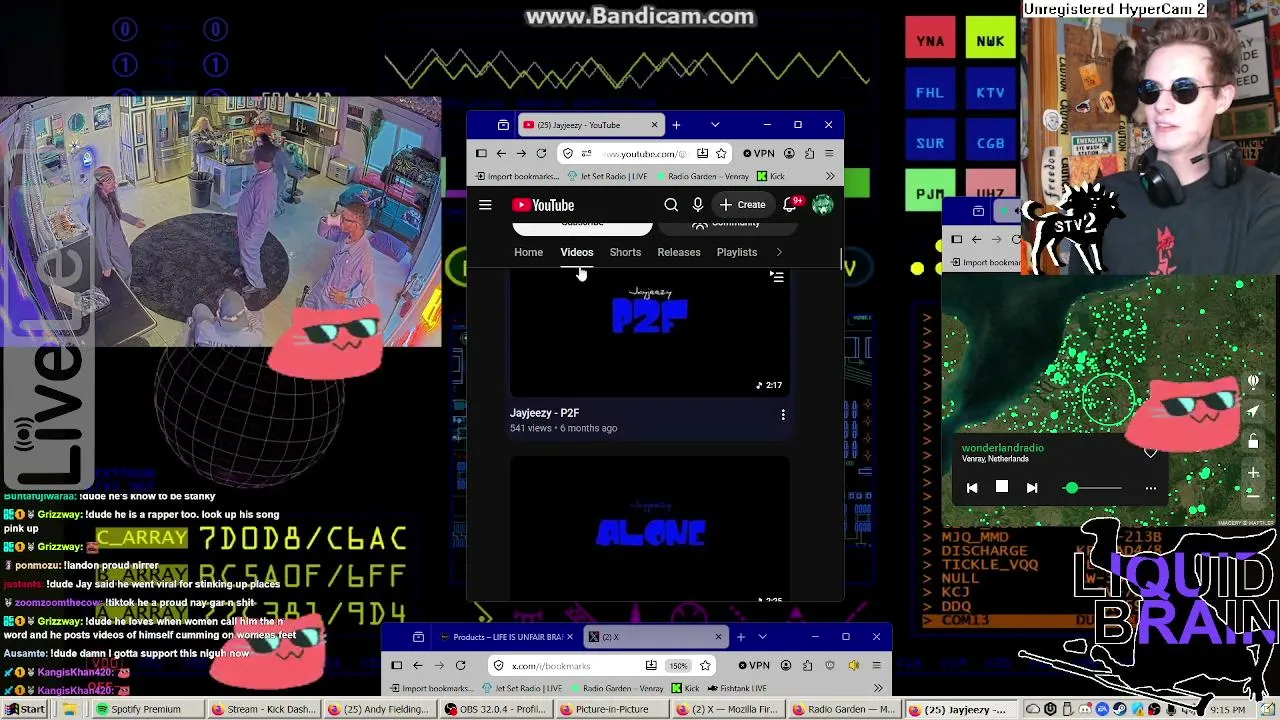Open extensions puzzle icon in YouTube window

(809, 153)
